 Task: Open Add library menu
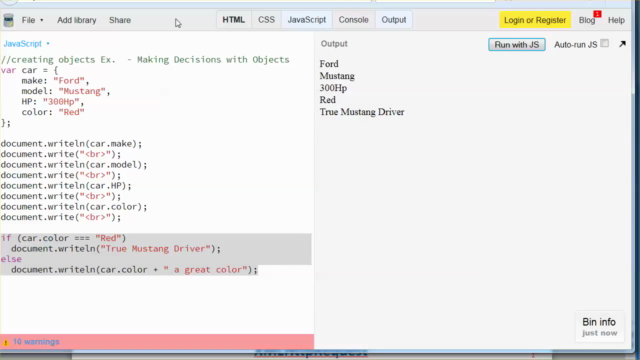click(77, 20)
